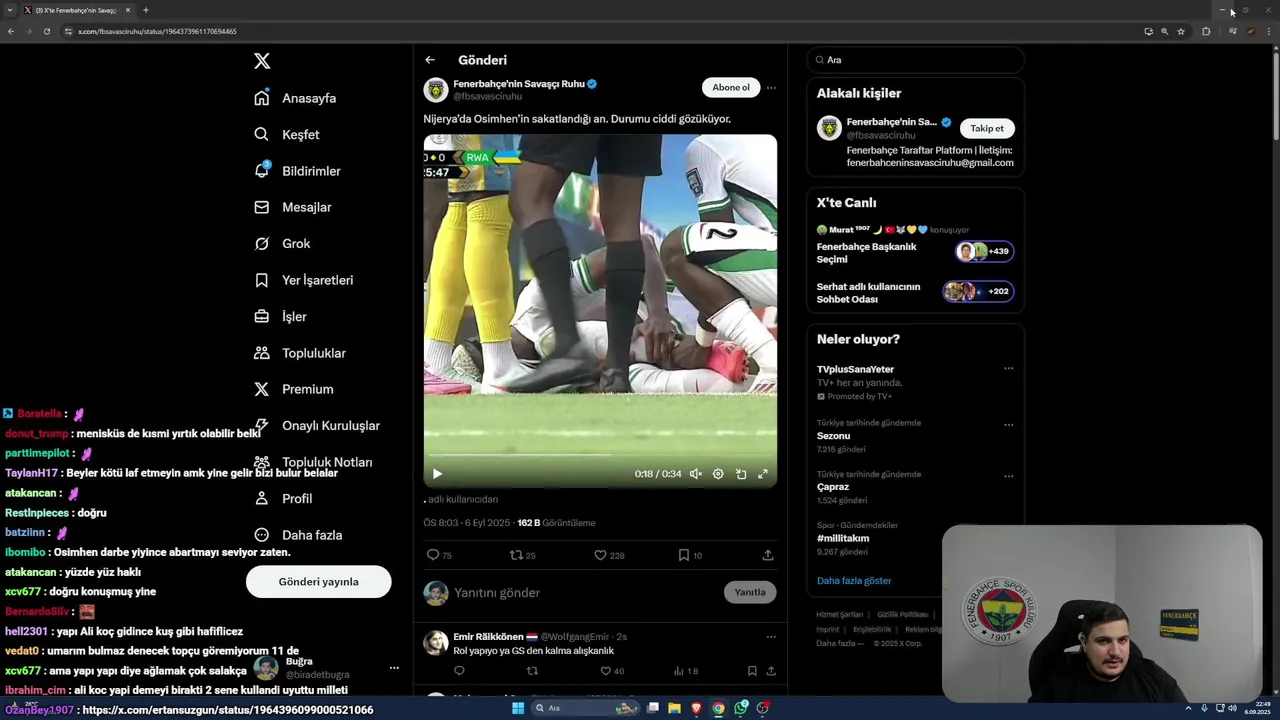Open Chrome from the taskbar
The height and width of the screenshot is (720, 1280).
tap(718, 708)
